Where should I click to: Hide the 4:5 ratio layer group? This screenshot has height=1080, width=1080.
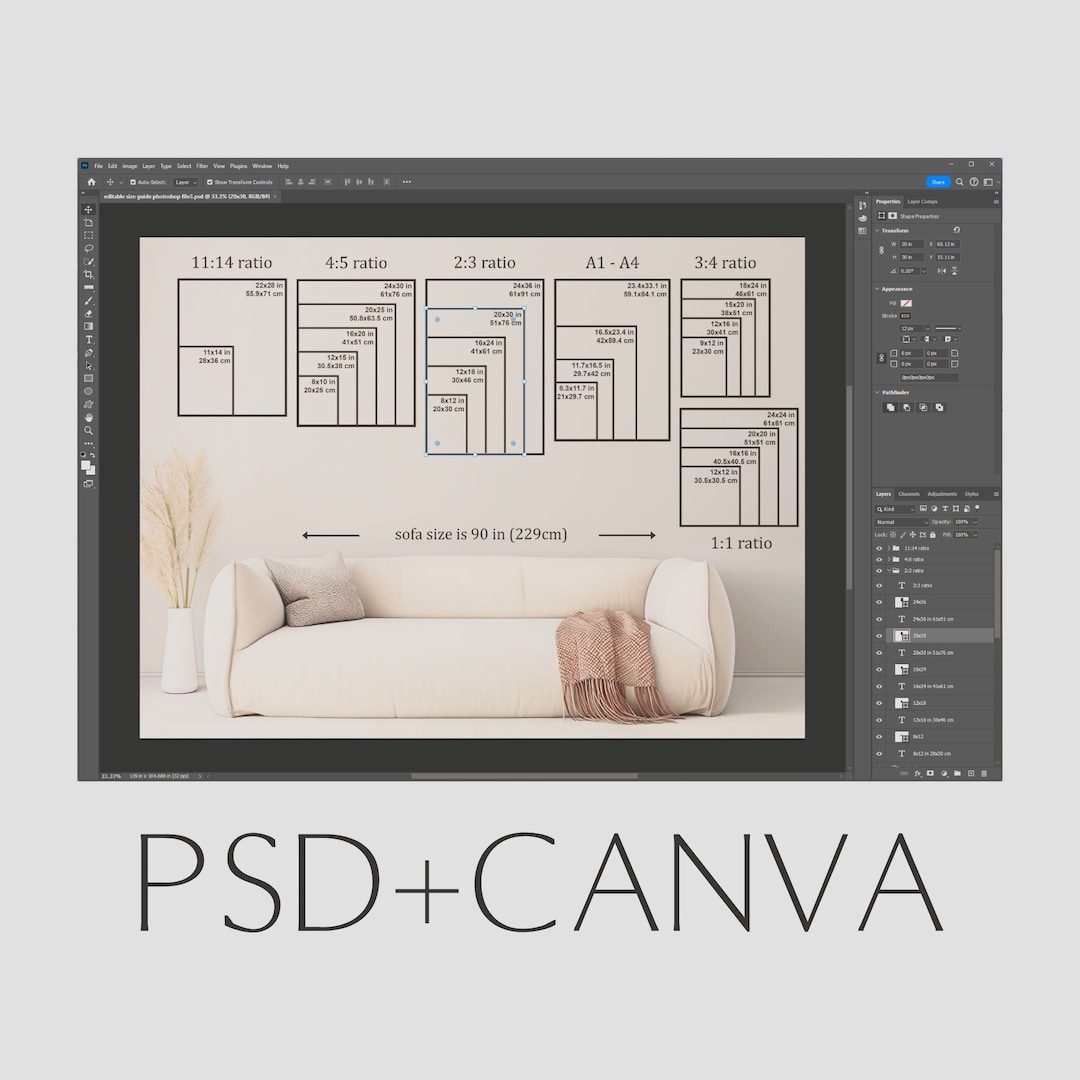pos(879,559)
